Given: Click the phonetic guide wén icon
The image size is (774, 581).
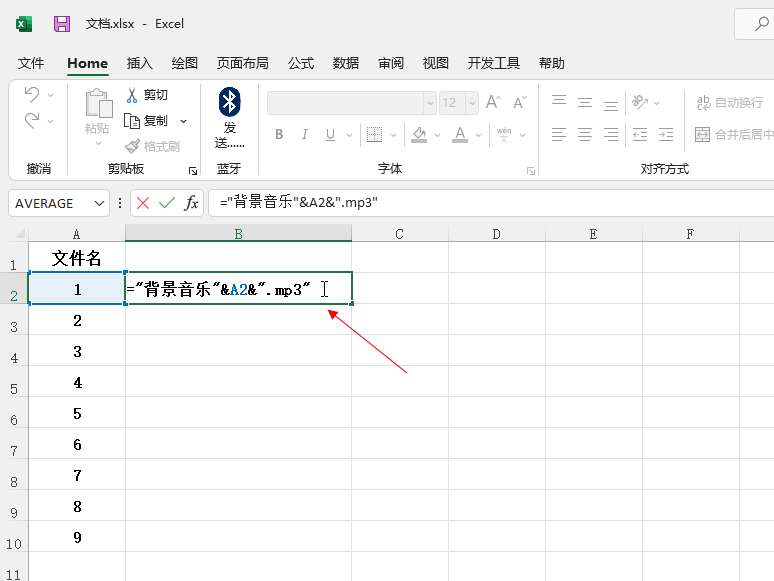Looking at the screenshot, I should [x=504, y=134].
